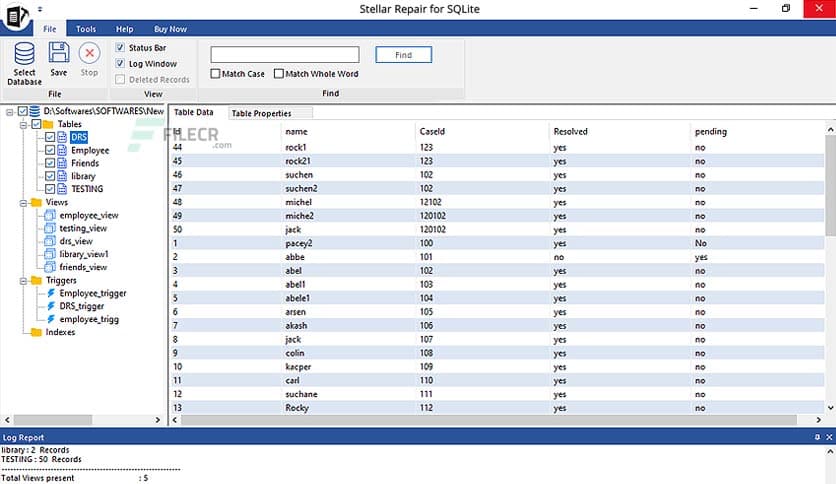Click the Resolved column header
The width and height of the screenshot is (836, 484).
(570, 131)
